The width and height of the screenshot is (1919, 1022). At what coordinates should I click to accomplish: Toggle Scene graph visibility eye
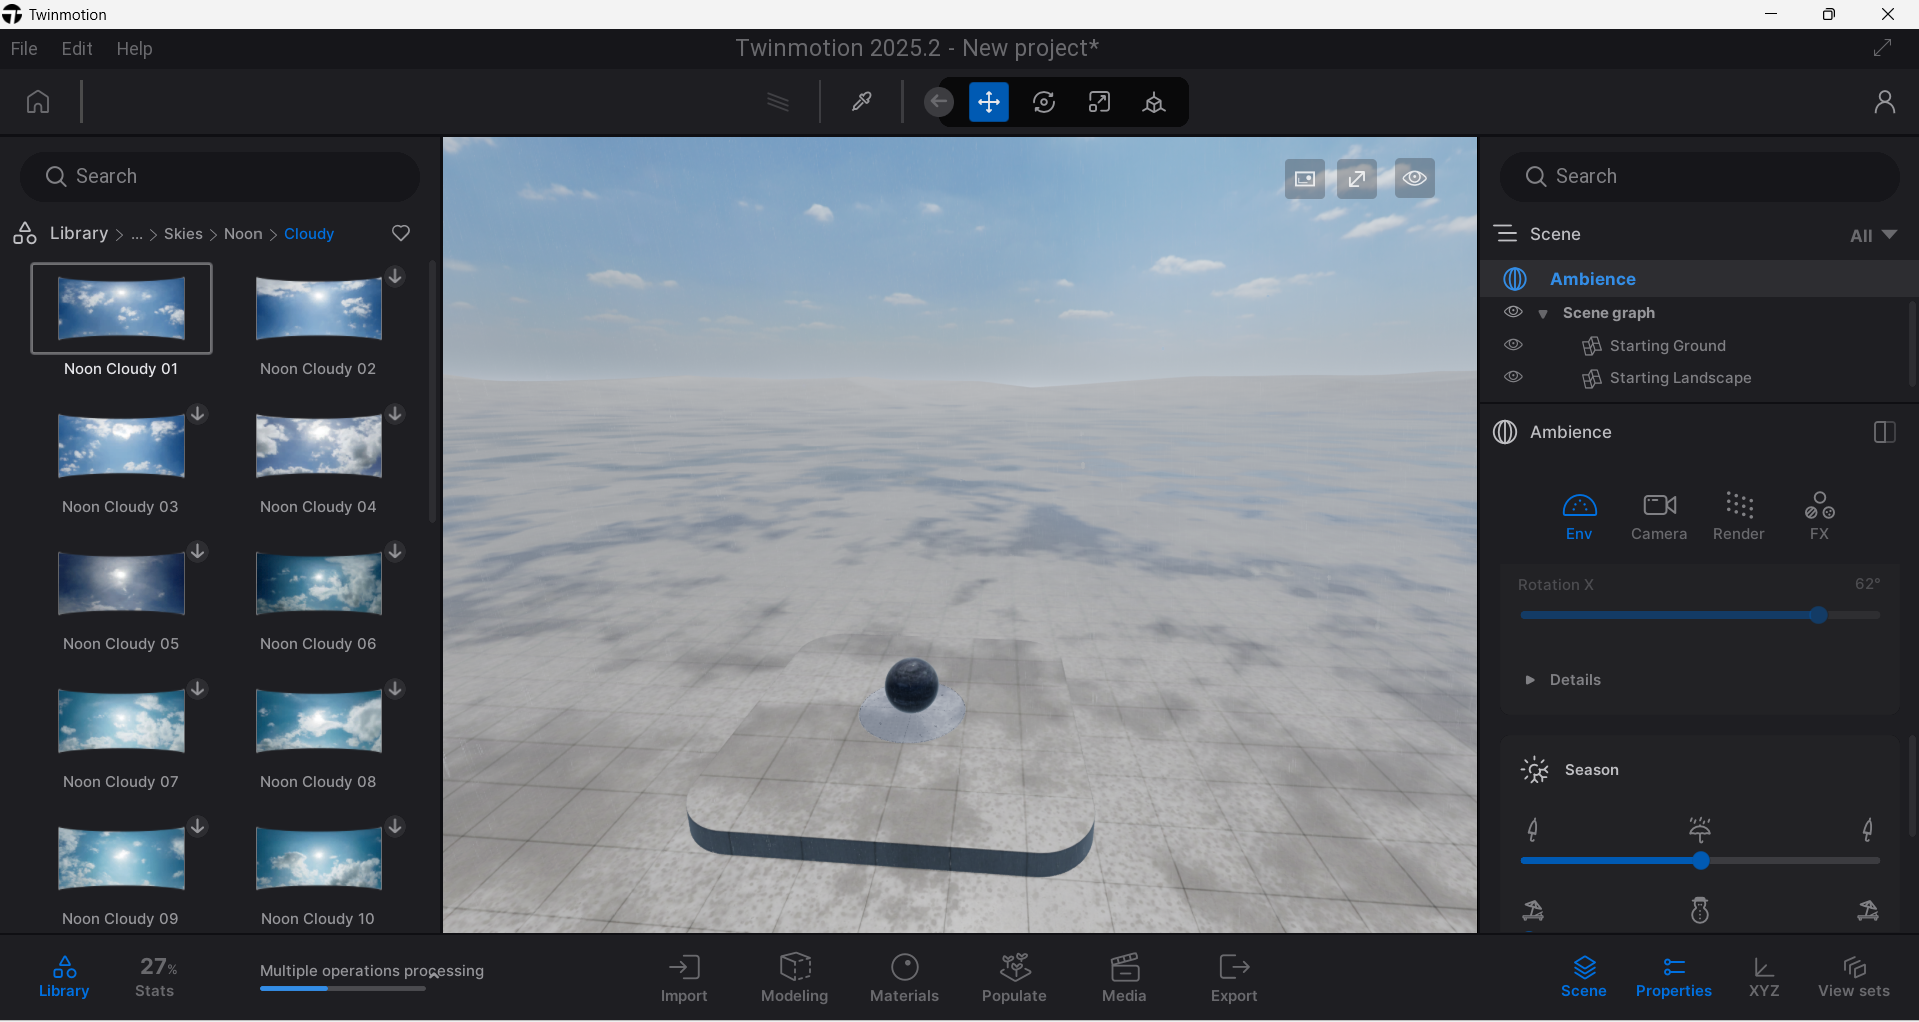[1513, 312]
